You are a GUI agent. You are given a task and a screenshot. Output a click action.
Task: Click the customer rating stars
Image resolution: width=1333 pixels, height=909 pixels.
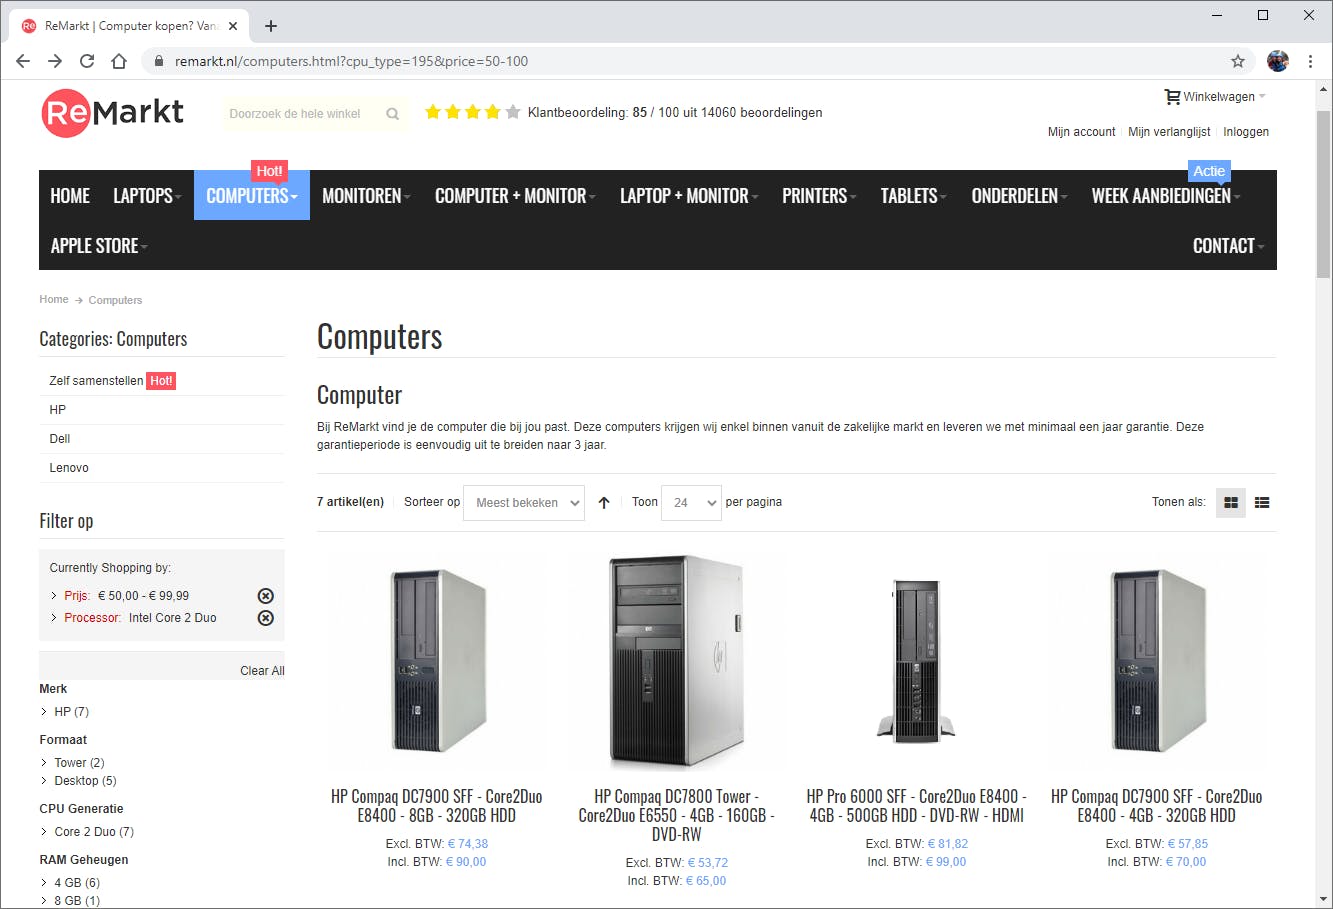(473, 112)
